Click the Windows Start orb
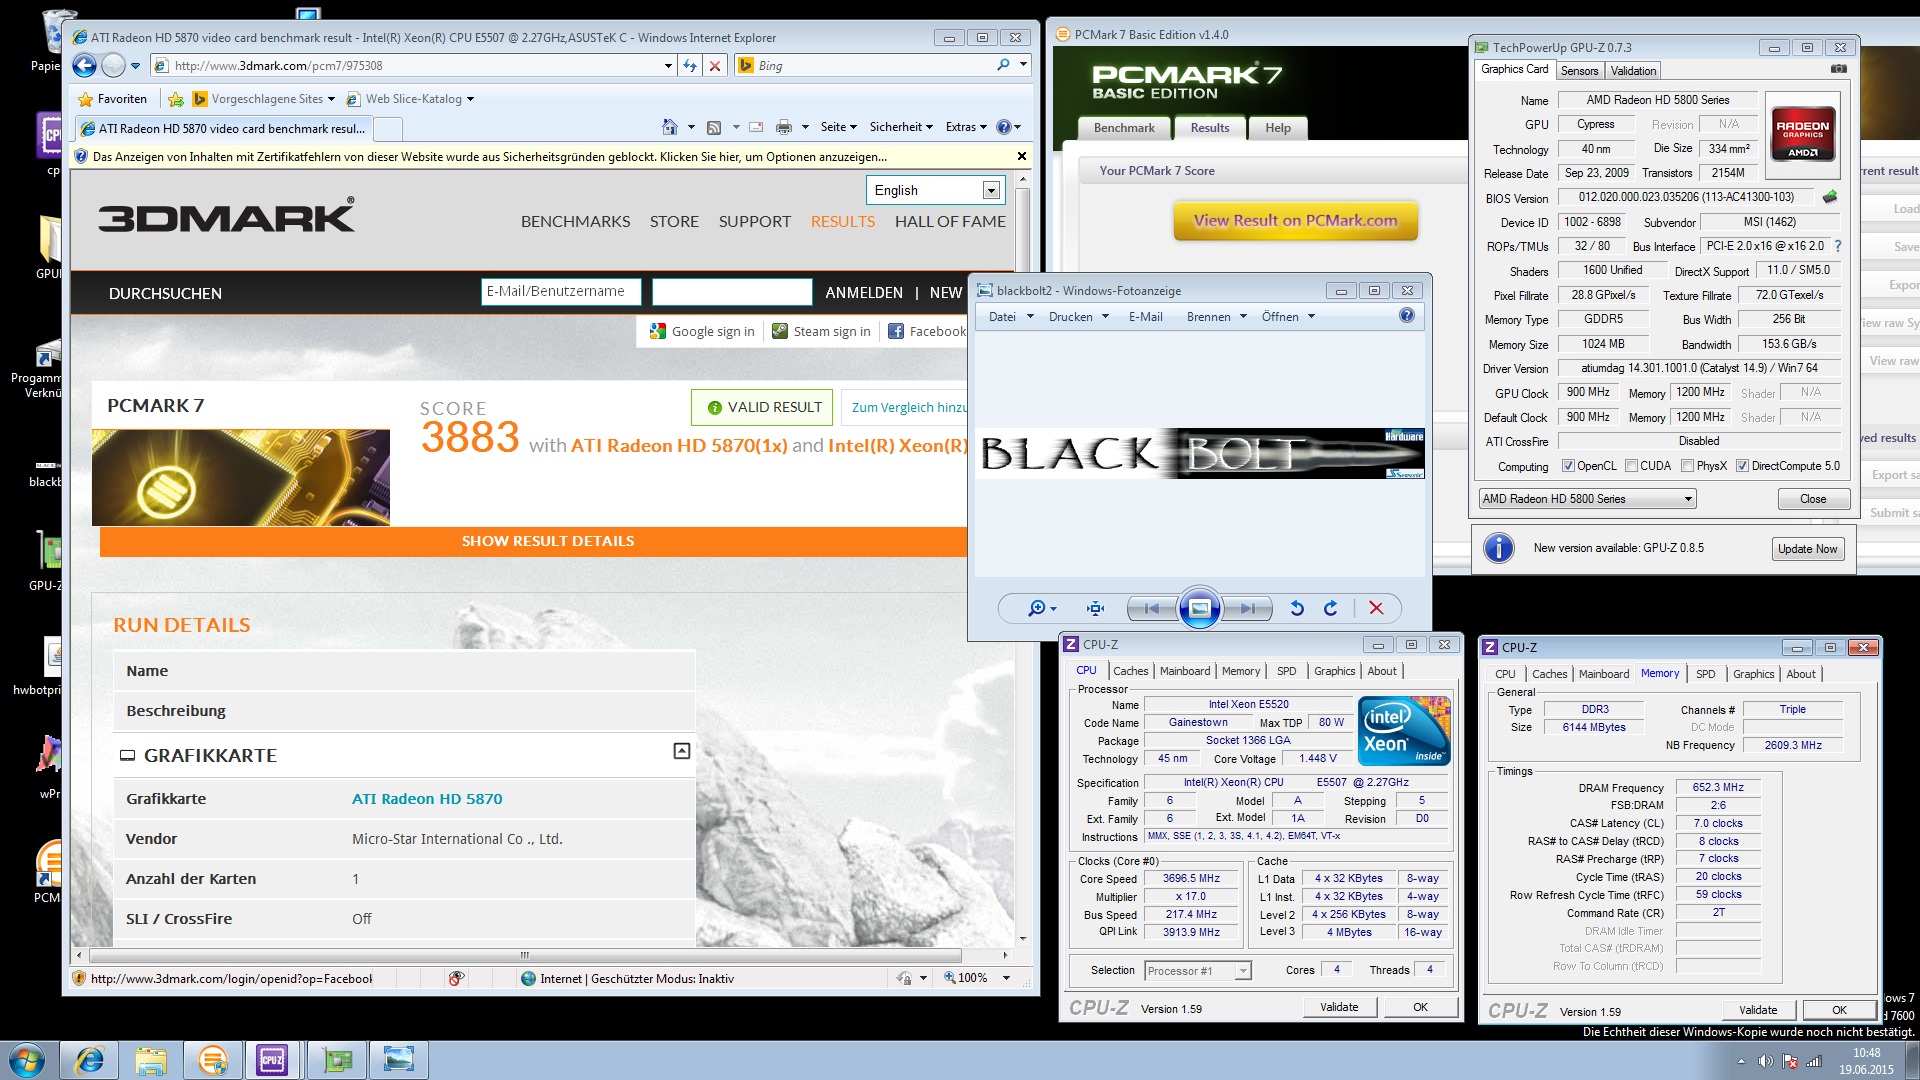 (x=27, y=1060)
